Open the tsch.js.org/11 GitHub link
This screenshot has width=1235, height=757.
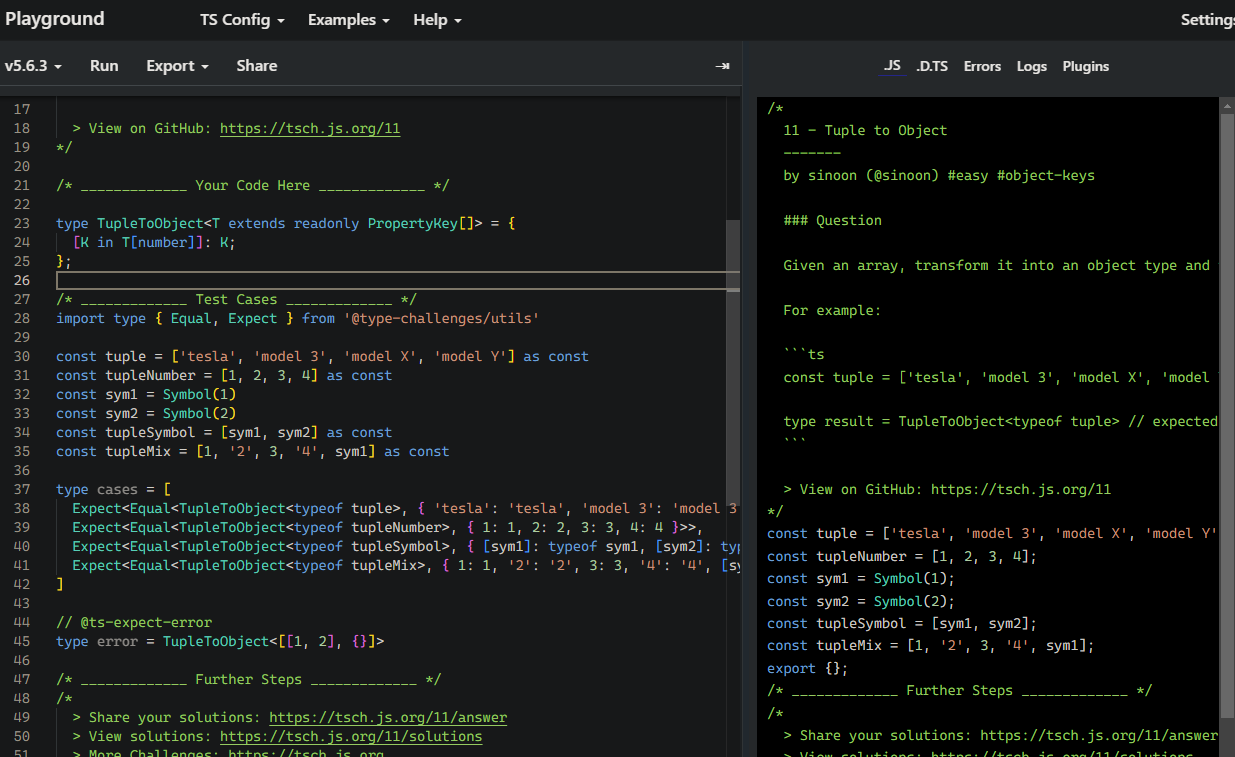310,128
